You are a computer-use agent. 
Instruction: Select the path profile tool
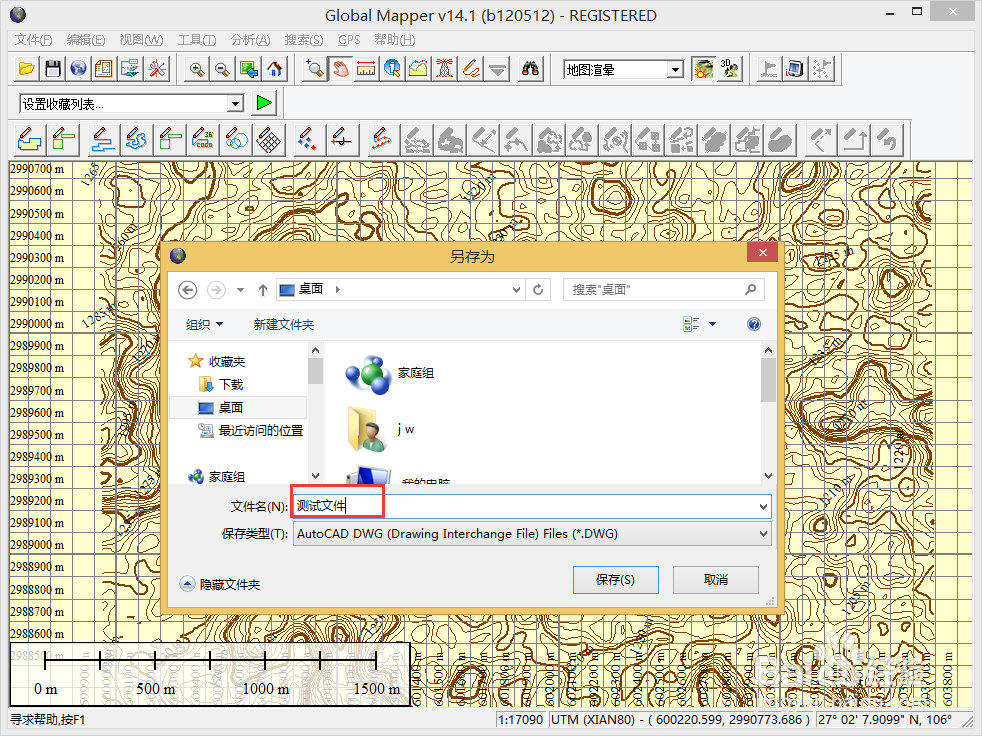[x=418, y=68]
